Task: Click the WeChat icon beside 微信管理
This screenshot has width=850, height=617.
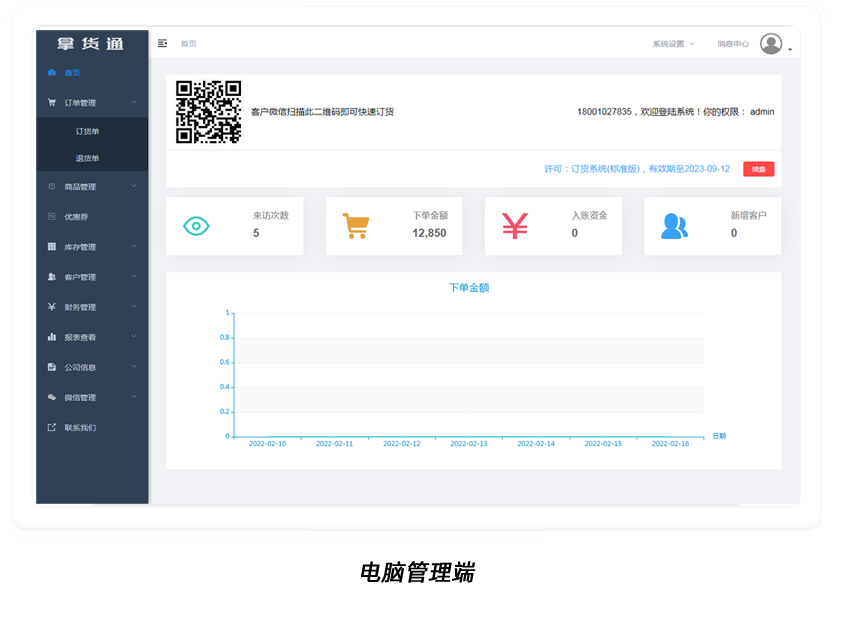Action: coord(51,397)
